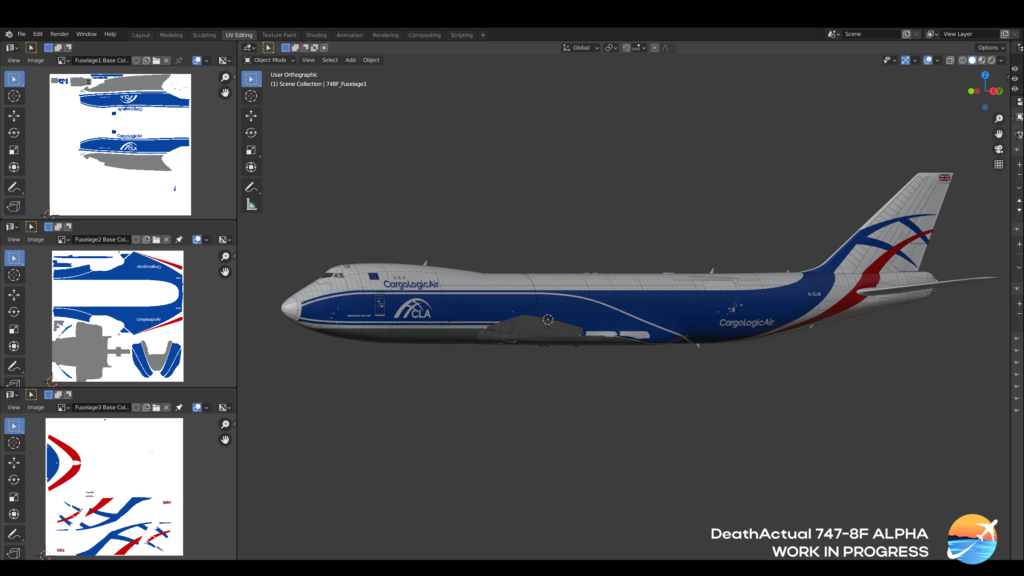Enable wireframe shading mode
Viewport: 1024px width, 576px height.
tap(963, 60)
